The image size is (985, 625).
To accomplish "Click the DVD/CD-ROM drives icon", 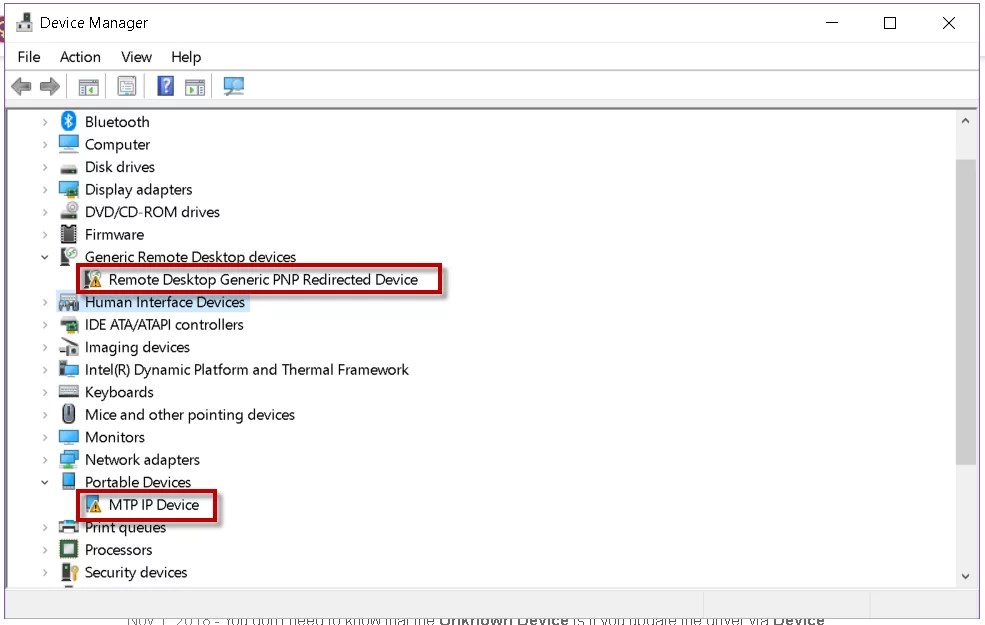I will (x=69, y=212).
